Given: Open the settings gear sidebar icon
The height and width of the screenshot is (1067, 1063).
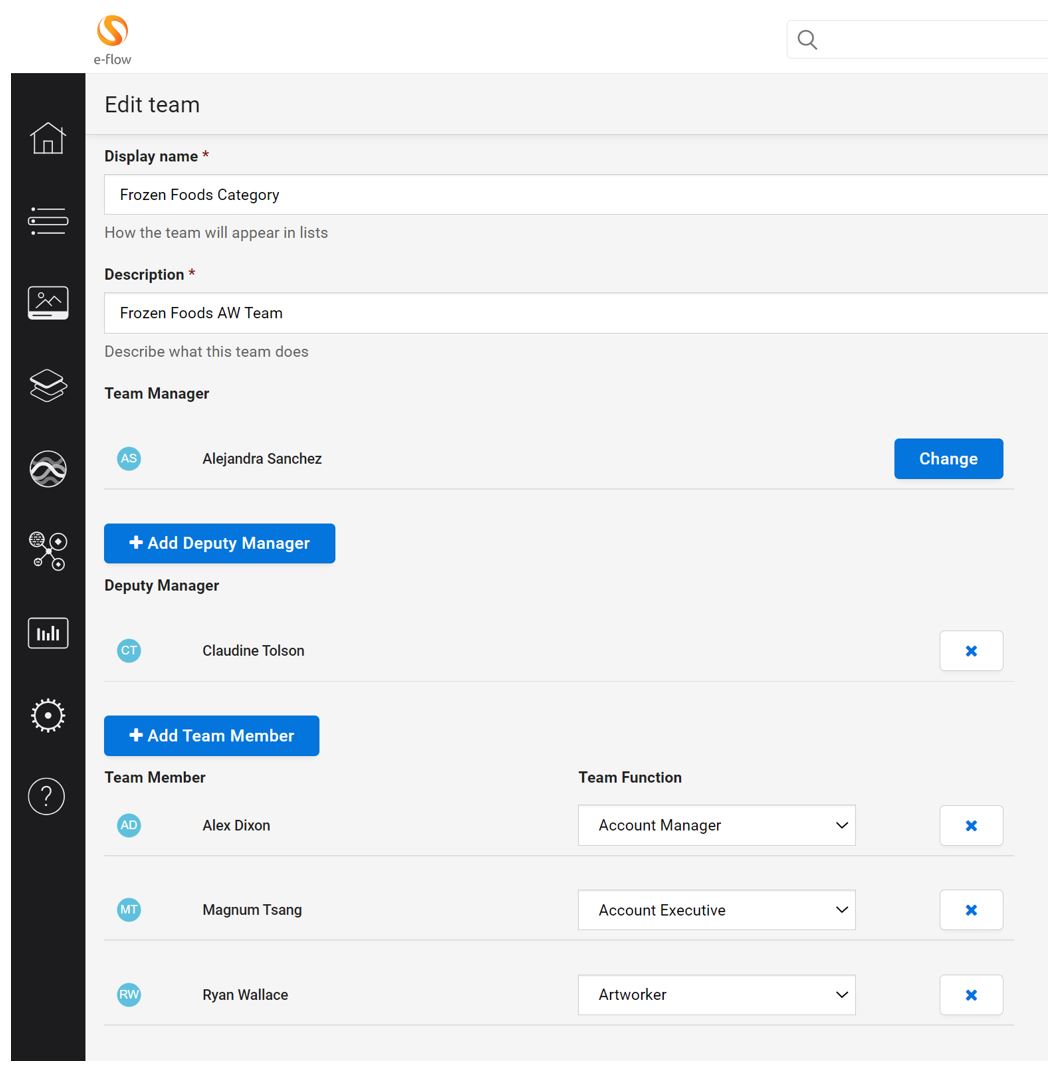Looking at the screenshot, I should (x=48, y=716).
